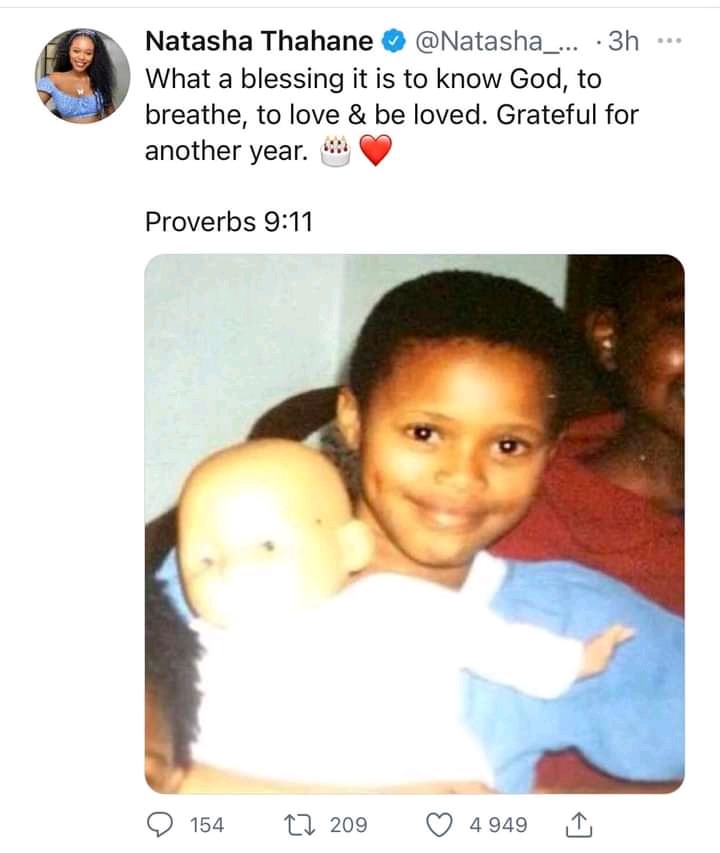The width and height of the screenshot is (720, 853).
Task: Like the tweet with the heart icon
Action: (x=439, y=825)
